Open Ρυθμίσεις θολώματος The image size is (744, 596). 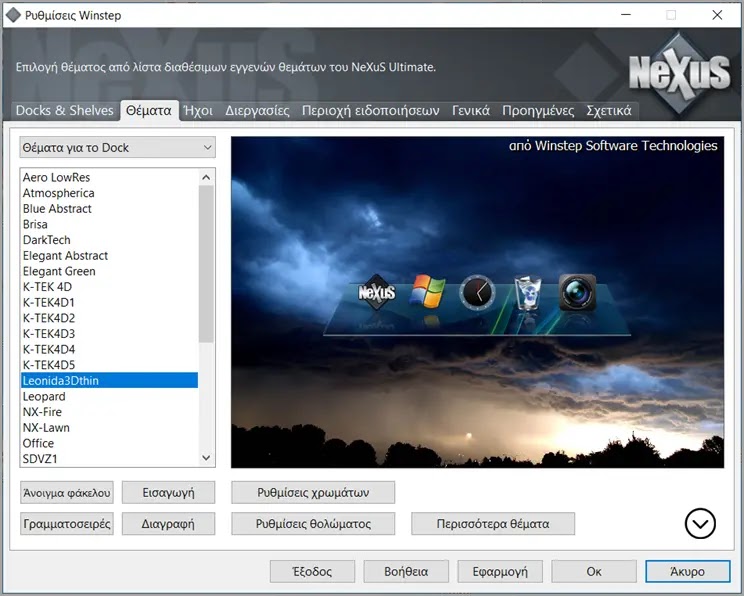(313, 524)
